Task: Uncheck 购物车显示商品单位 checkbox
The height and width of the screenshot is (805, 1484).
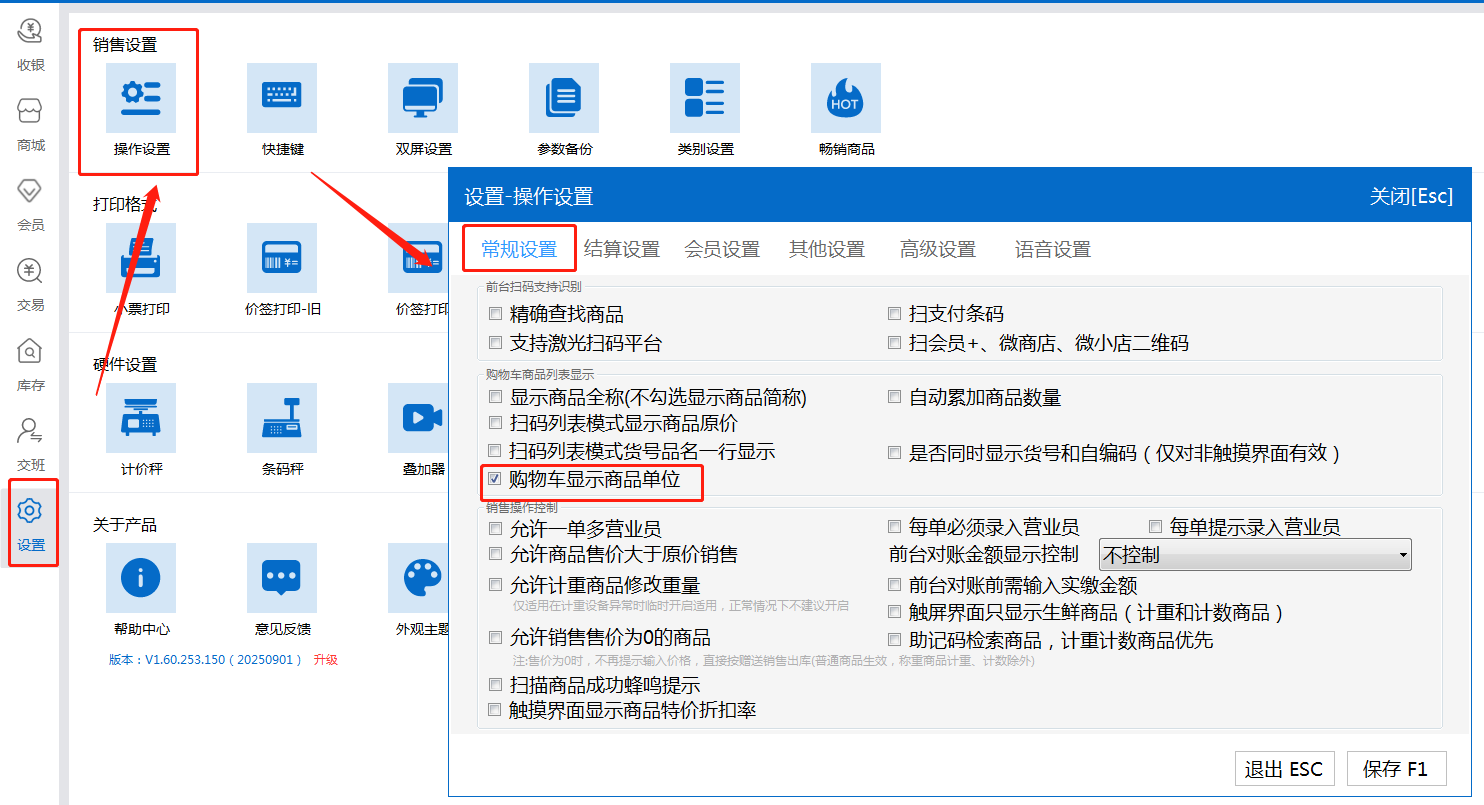Action: (x=495, y=480)
